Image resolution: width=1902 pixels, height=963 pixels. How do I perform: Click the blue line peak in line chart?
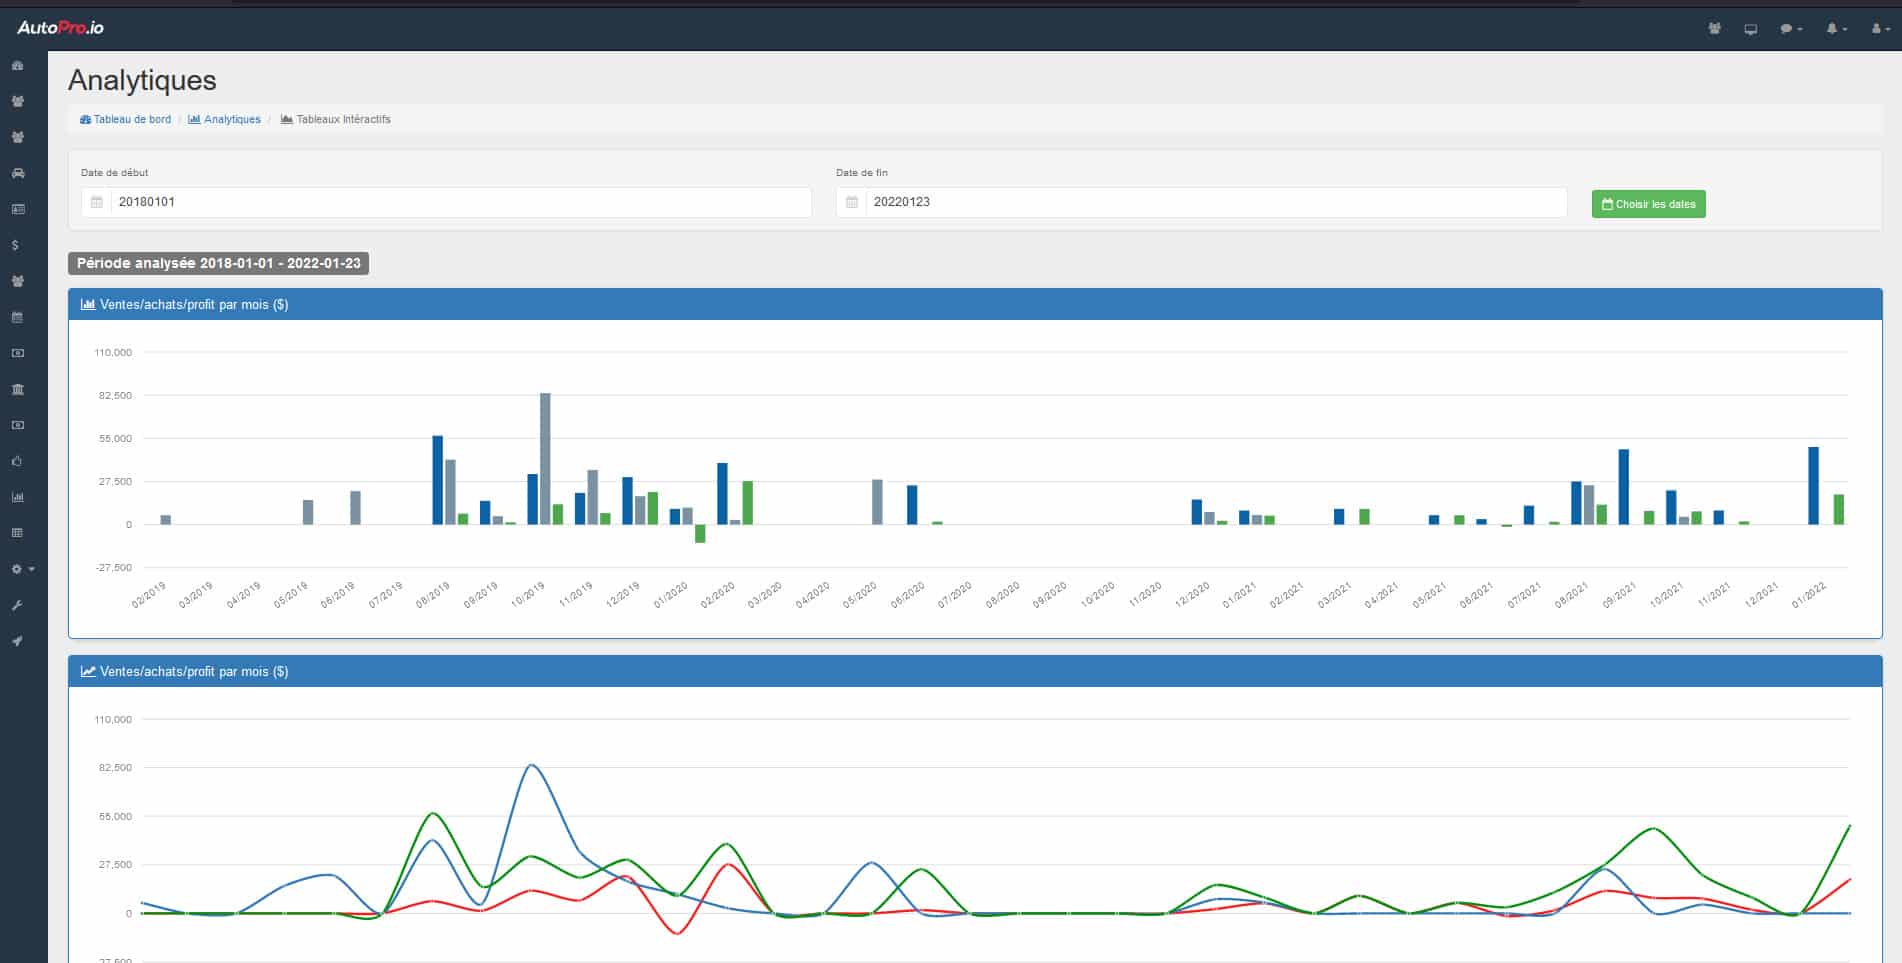[x=532, y=766]
